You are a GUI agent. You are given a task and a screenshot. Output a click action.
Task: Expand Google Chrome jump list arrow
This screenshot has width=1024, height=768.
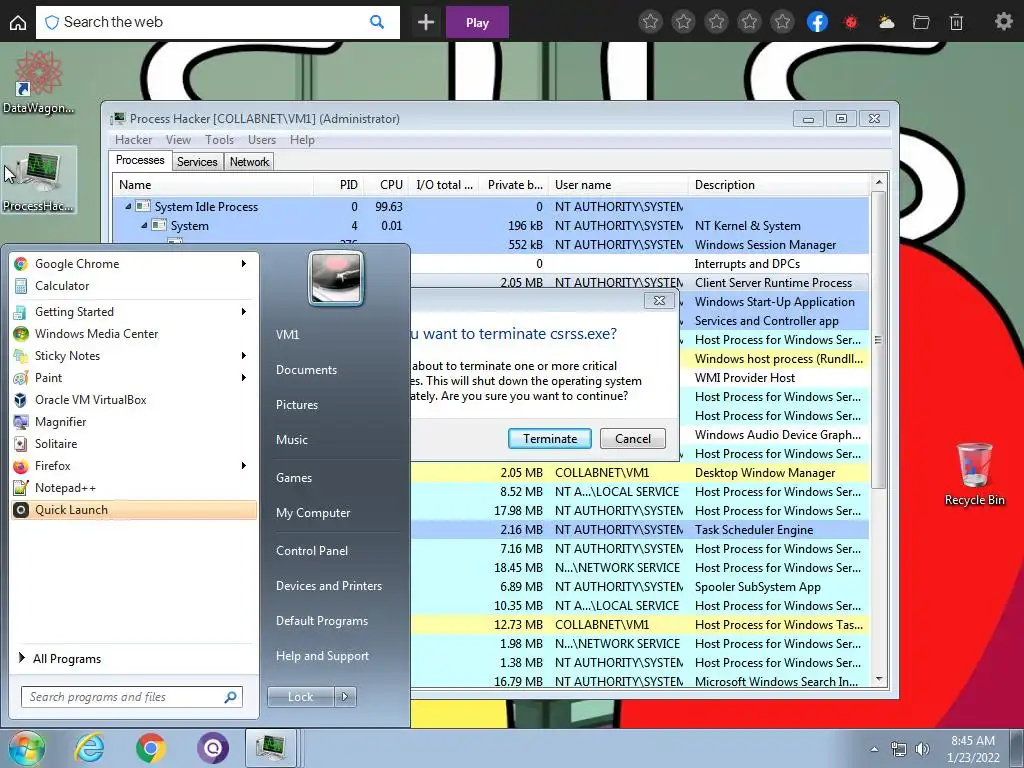[x=244, y=264]
